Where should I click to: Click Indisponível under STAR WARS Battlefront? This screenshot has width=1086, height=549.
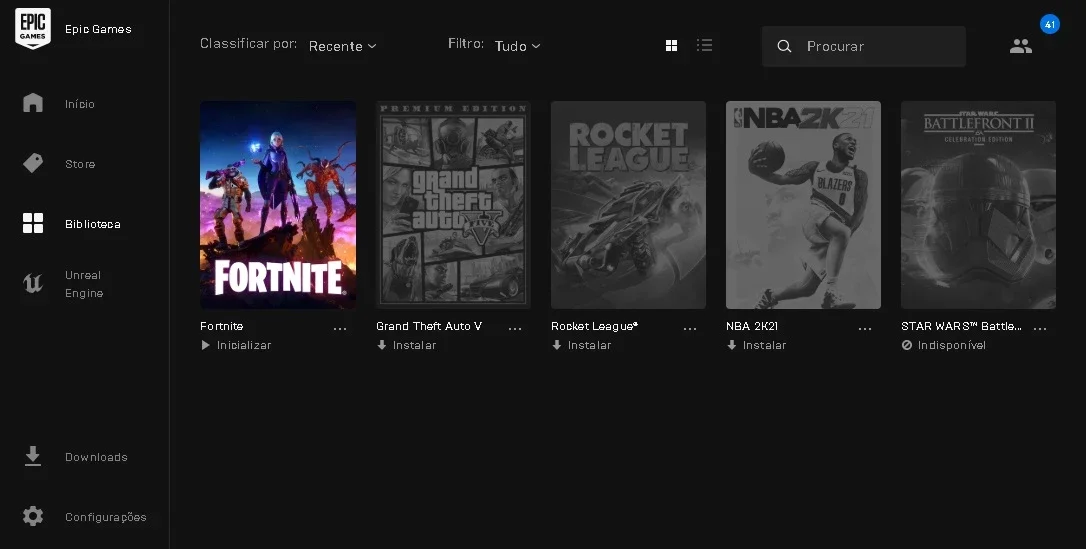point(952,345)
